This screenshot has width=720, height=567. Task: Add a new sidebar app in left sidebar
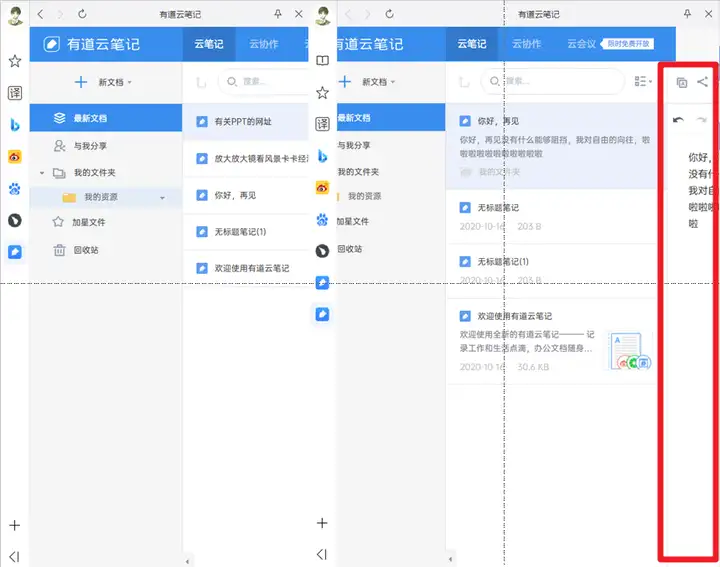click(15, 525)
